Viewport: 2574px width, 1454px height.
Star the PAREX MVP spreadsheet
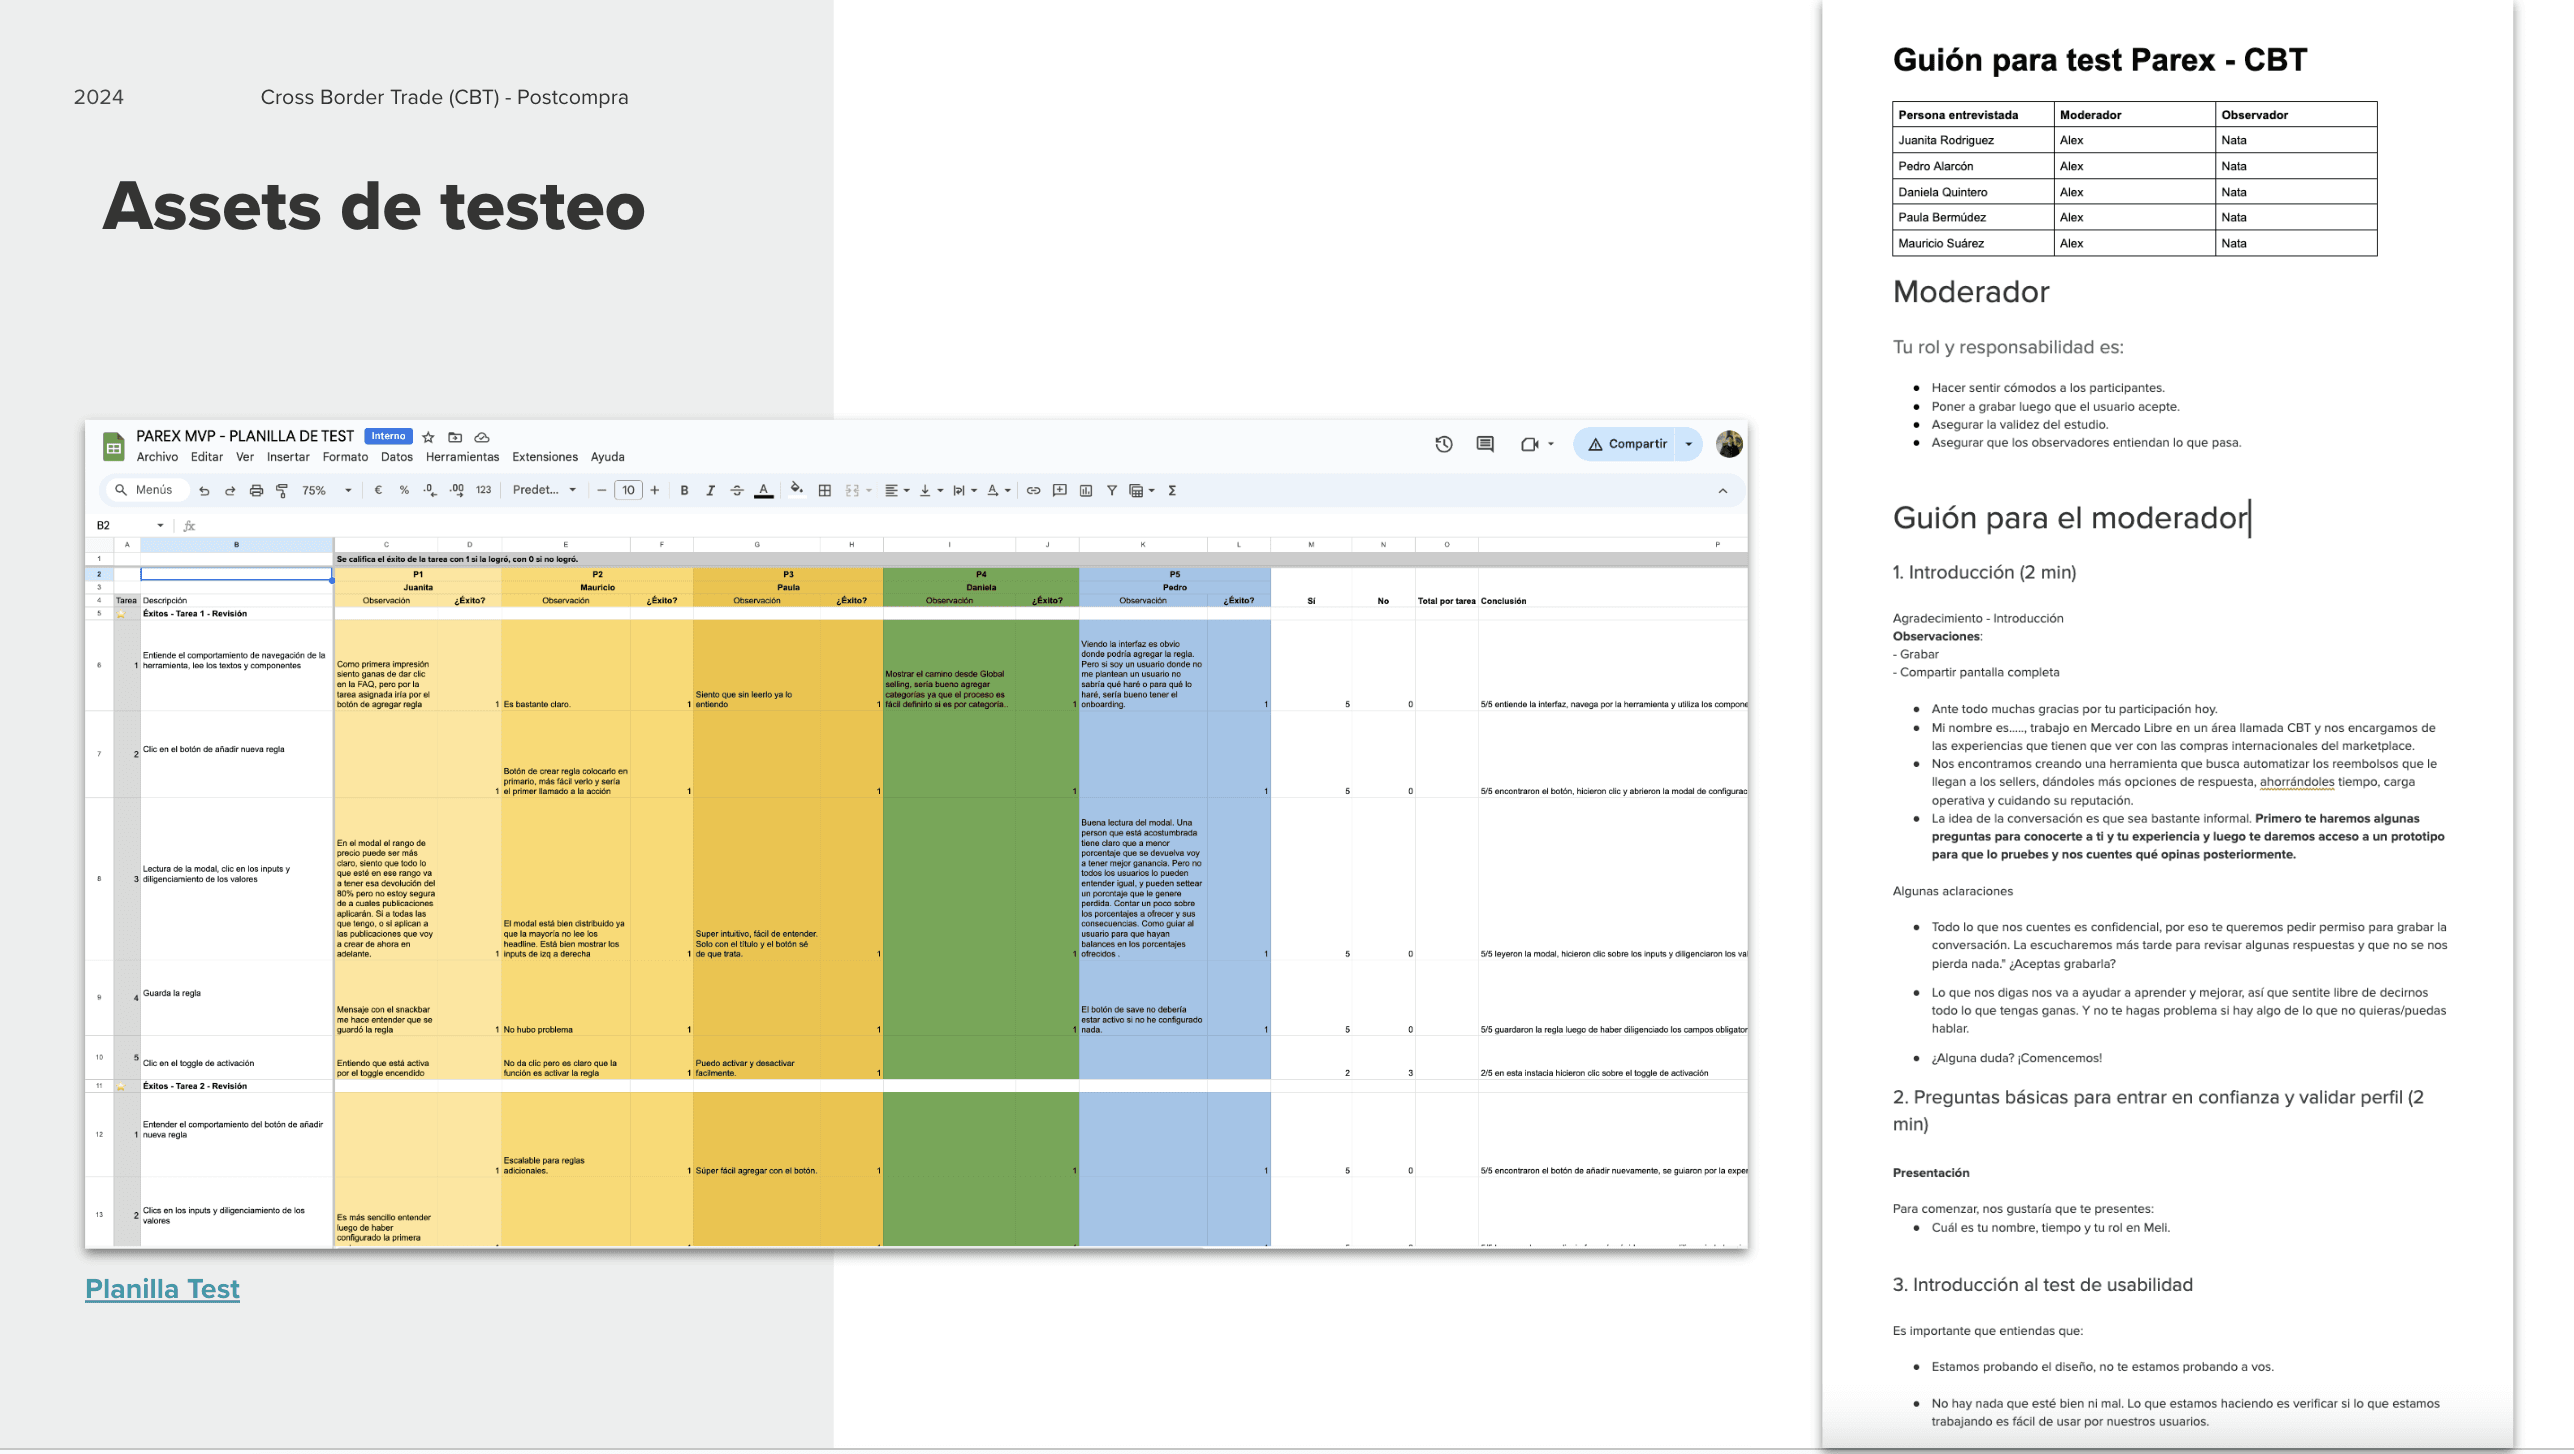(428, 437)
